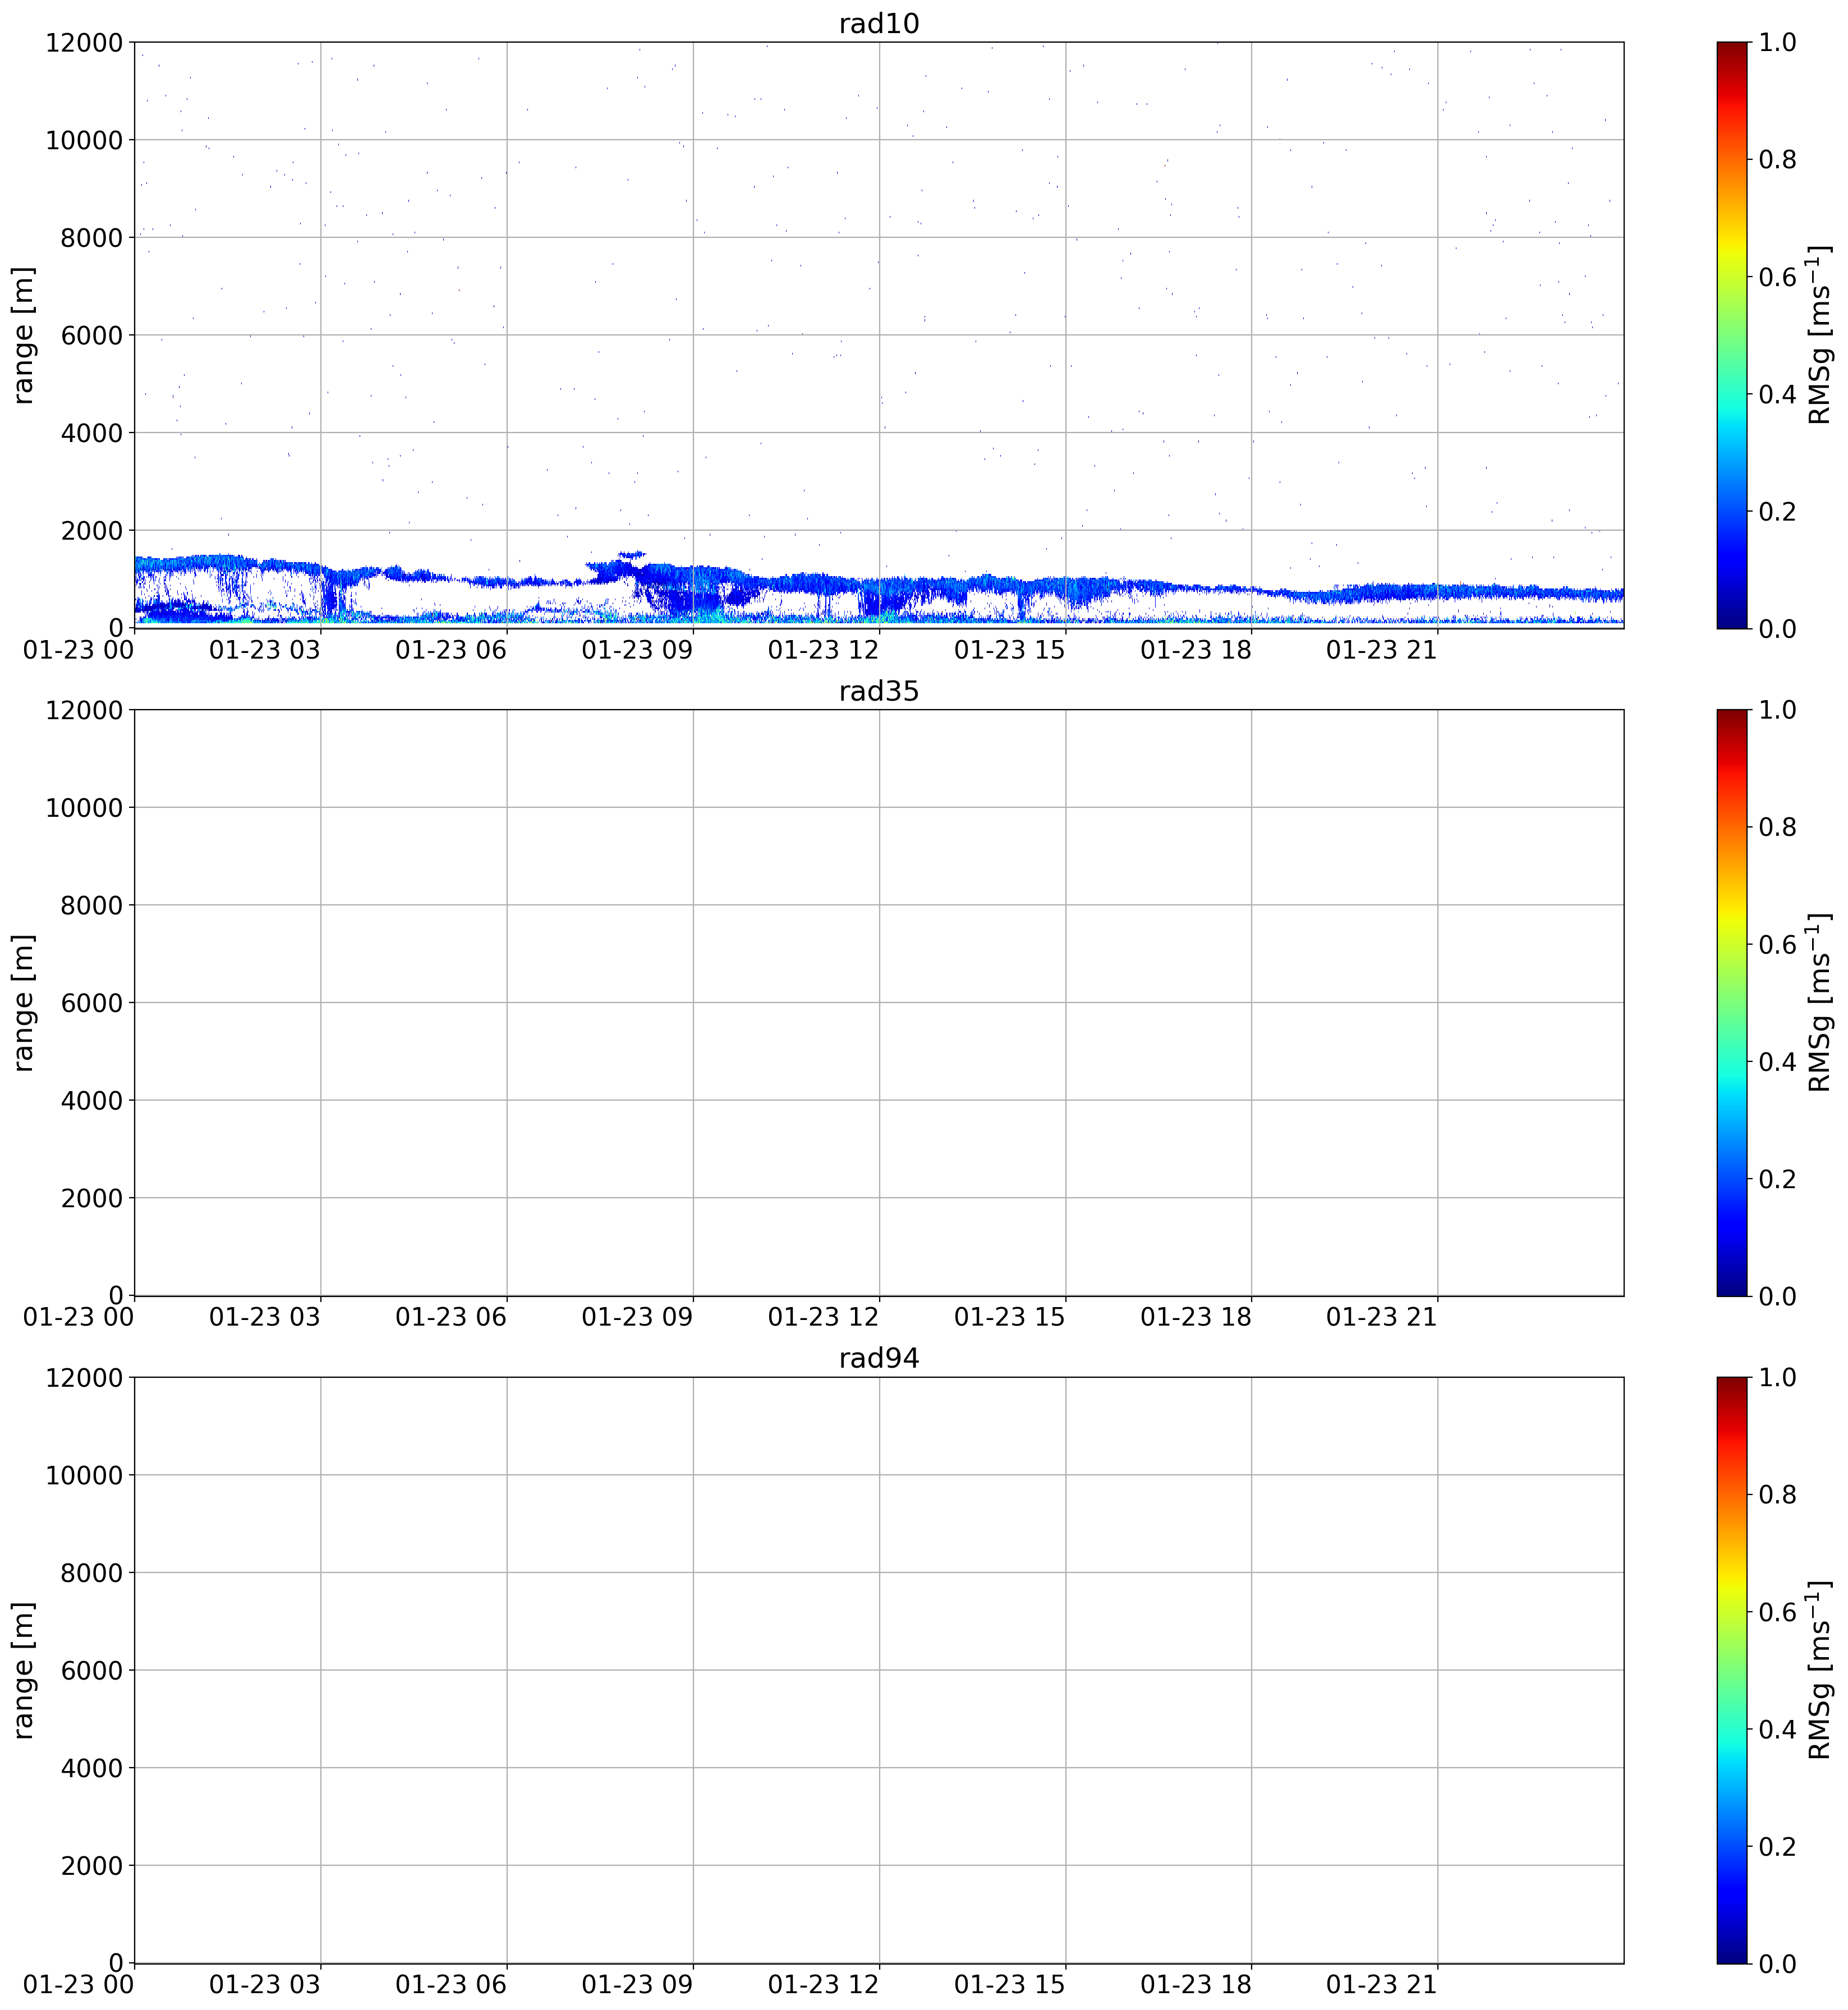Click the RMSg label beside rad94 colorbar
Screen dimensions: 1848x2010
click(x=1820, y=1670)
